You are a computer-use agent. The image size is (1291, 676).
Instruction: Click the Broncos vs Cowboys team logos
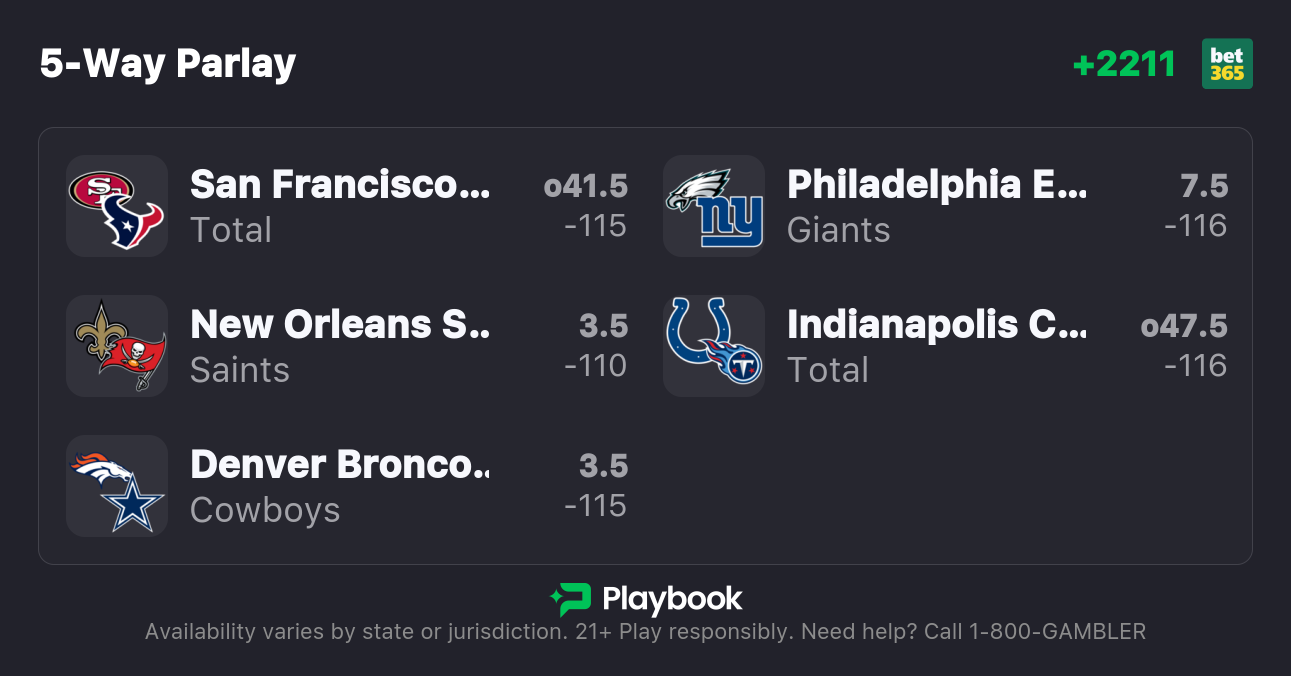117,486
